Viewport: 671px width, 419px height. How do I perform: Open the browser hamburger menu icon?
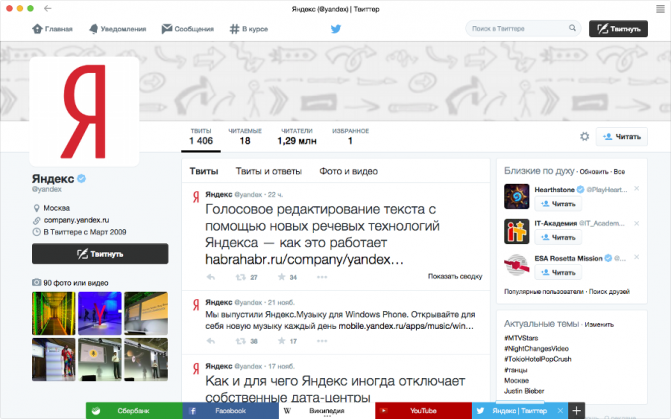[x=660, y=9]
